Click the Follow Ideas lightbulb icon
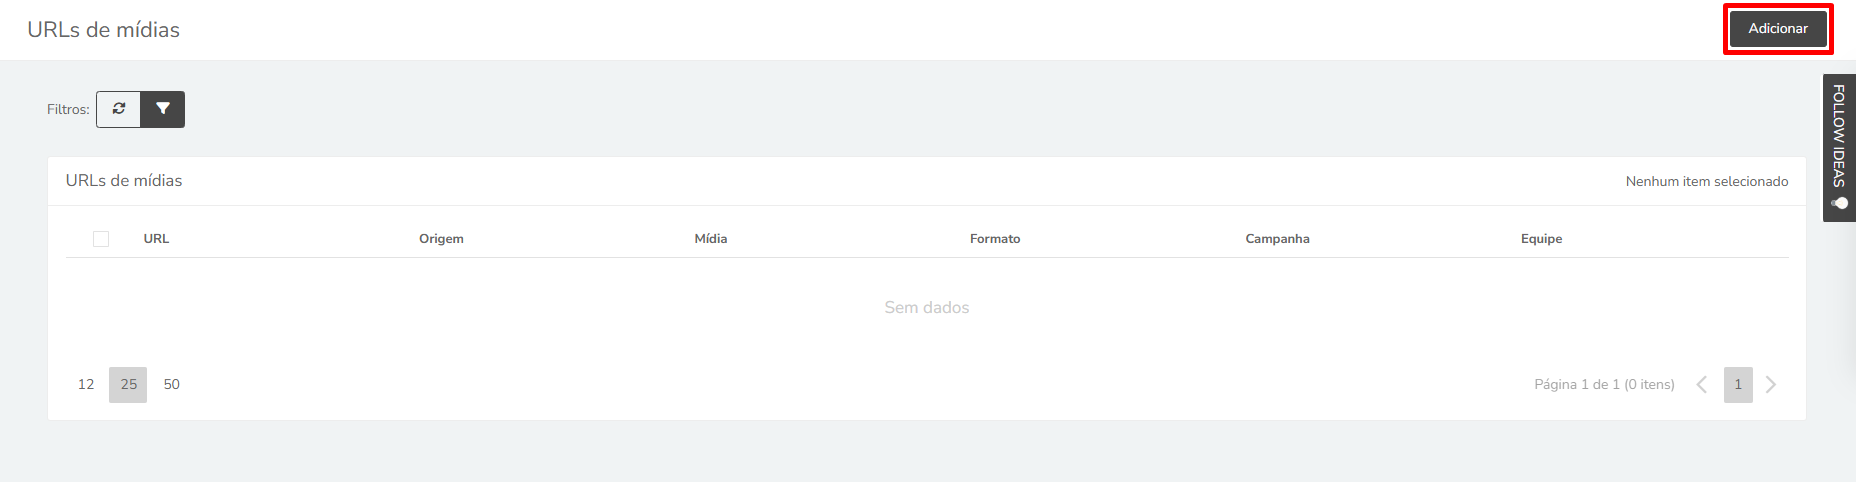This screenshot has width=1856, height=482. [1839, 203]
